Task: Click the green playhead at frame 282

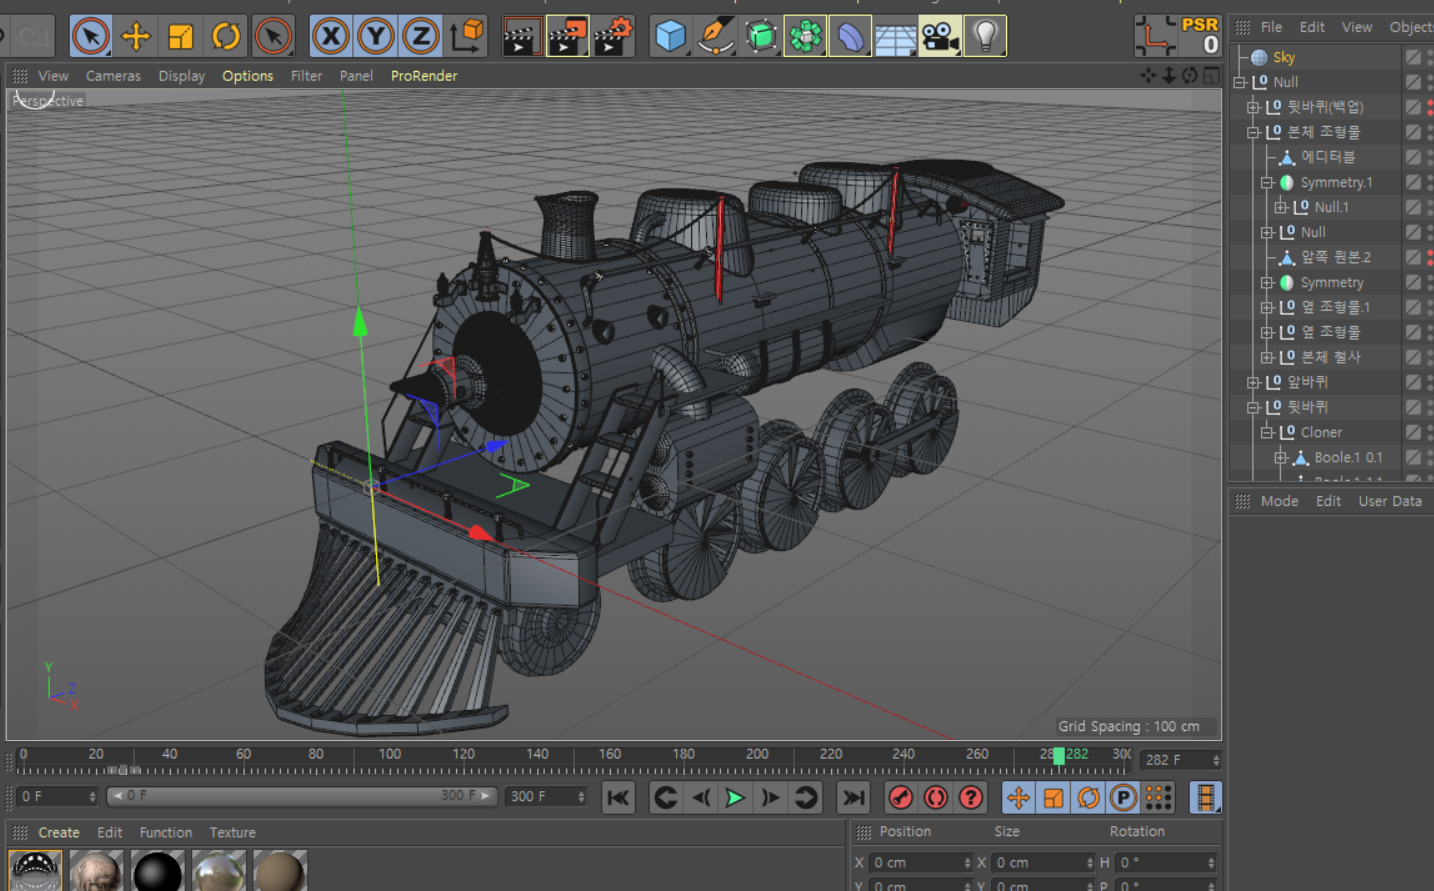Action: [1059, 756]
